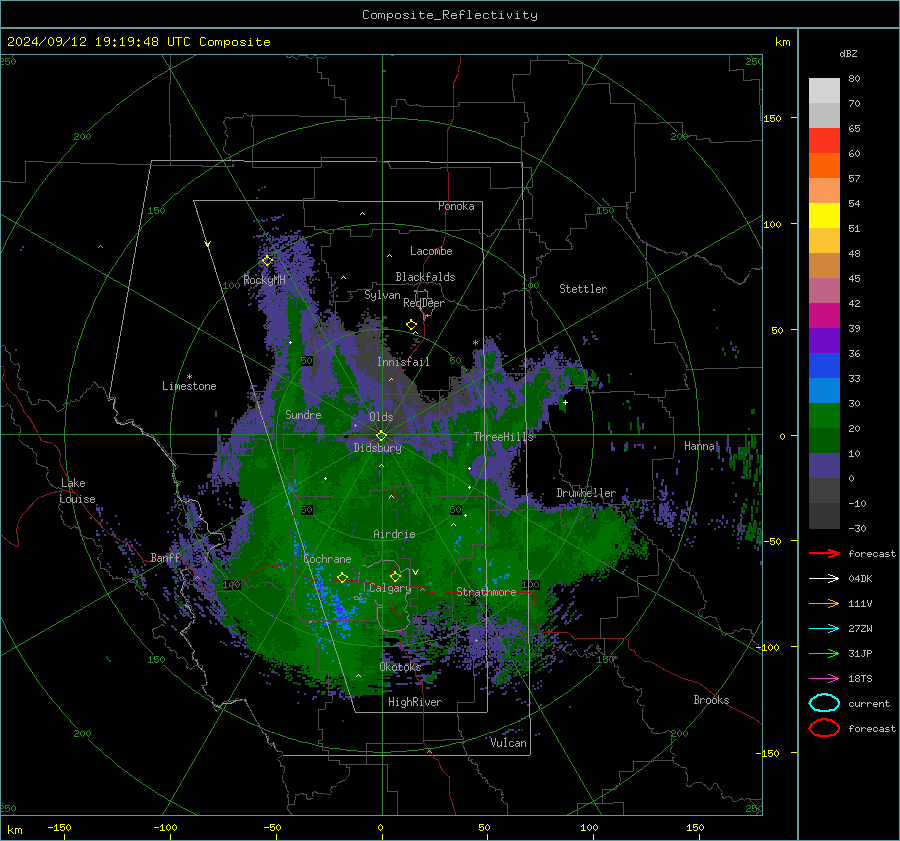Click the magenta 18TS arrow icon
Screen dimensions: 900x841
[x=824, y=679]
